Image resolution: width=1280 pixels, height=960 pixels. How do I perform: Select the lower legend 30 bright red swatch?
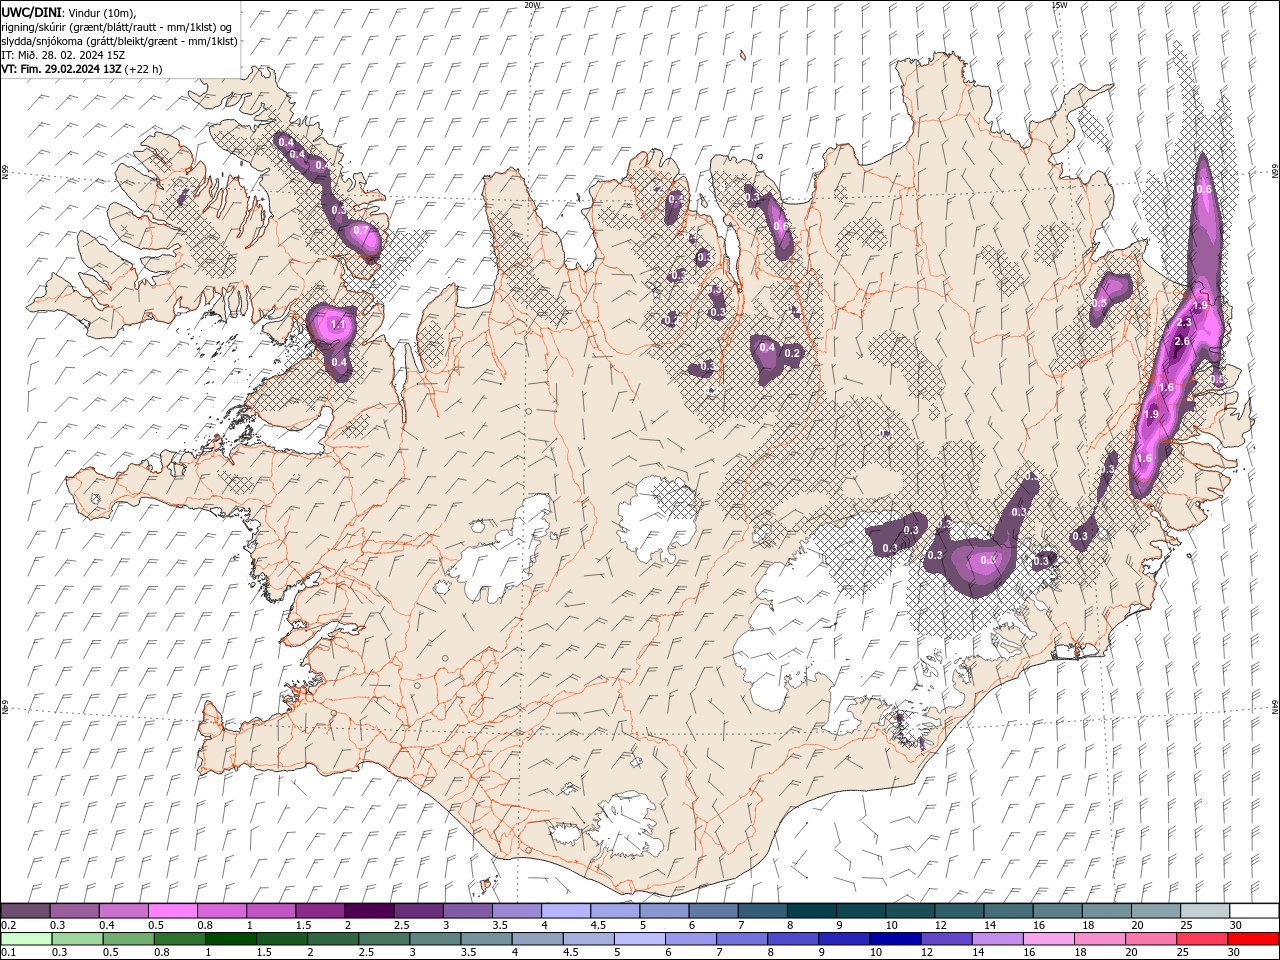[x=1253, y=939]
